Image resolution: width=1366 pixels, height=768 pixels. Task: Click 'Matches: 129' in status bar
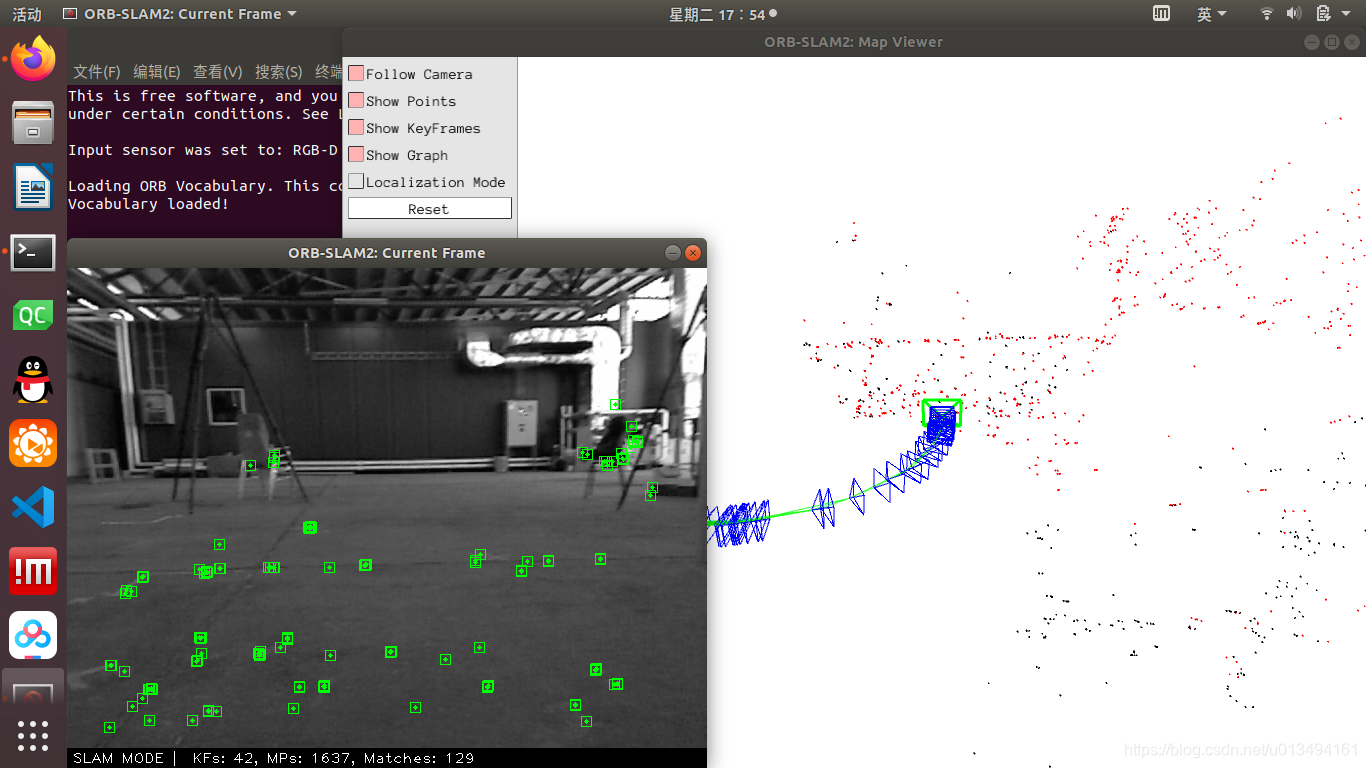[418, 758]
